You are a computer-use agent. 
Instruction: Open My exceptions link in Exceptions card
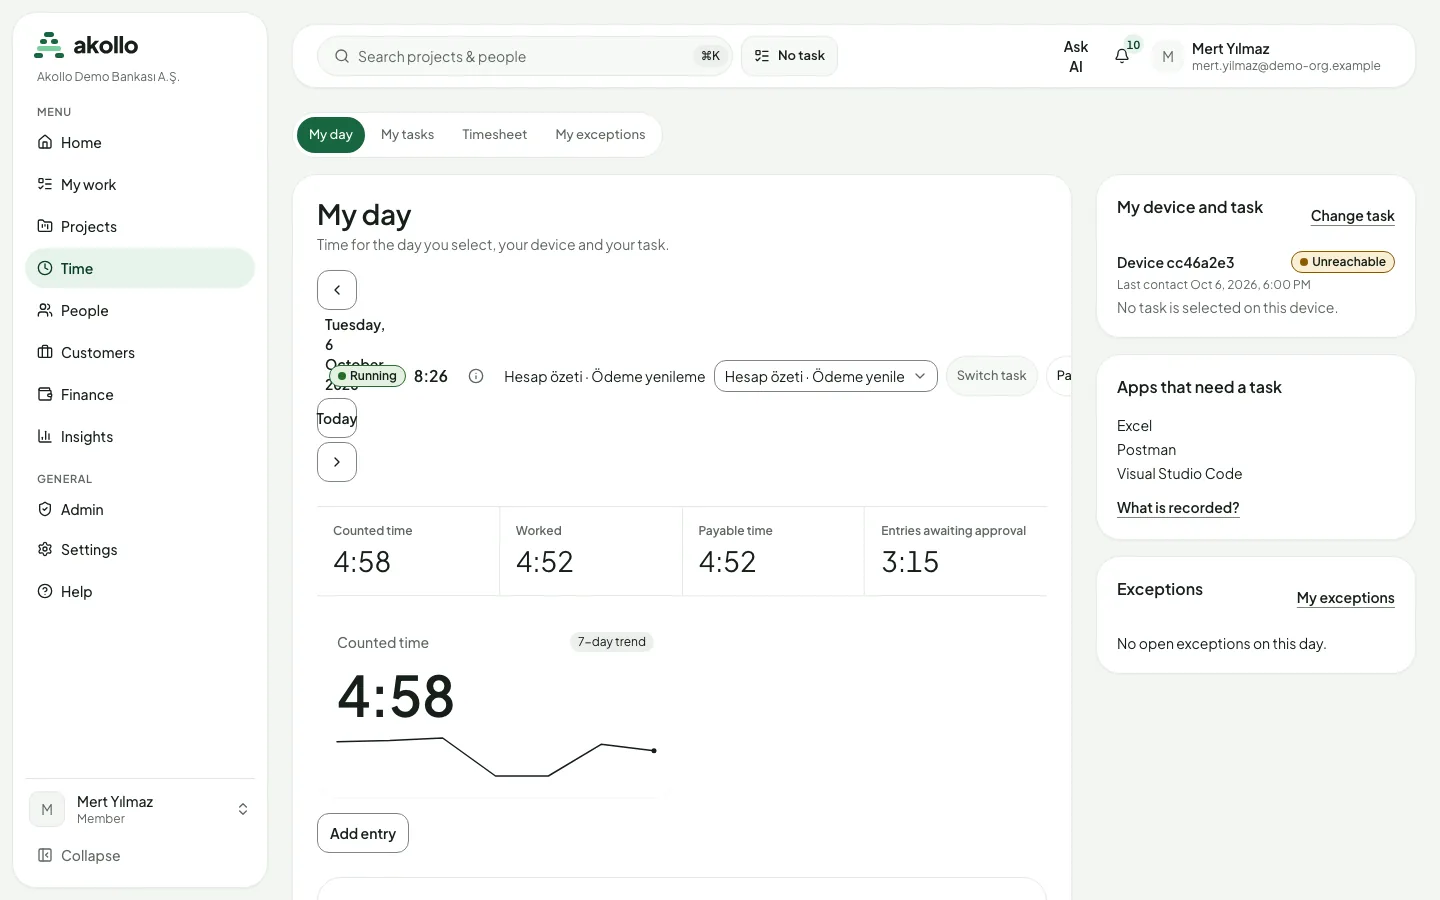tap(1345, 598)
